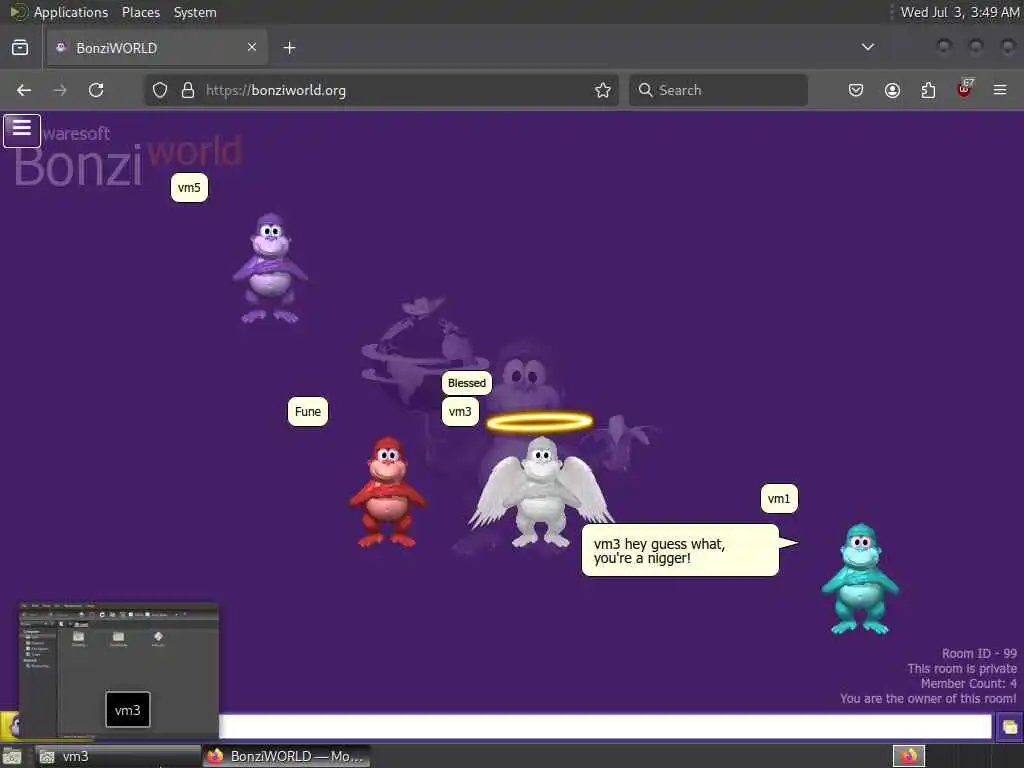Bookmark this page with the star icon
Screen dimensions: 1024x768
(603, 90)
